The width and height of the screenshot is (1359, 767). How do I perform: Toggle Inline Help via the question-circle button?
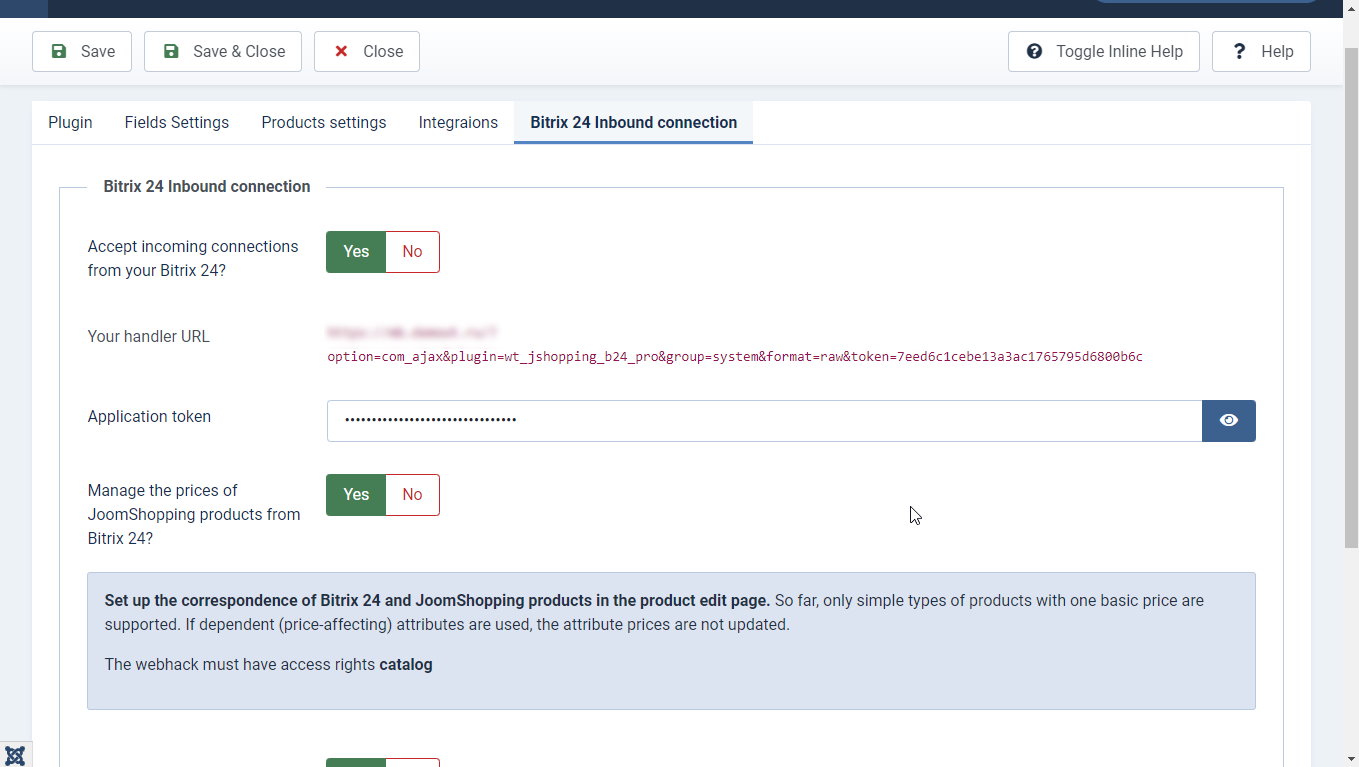point(1103,52)
